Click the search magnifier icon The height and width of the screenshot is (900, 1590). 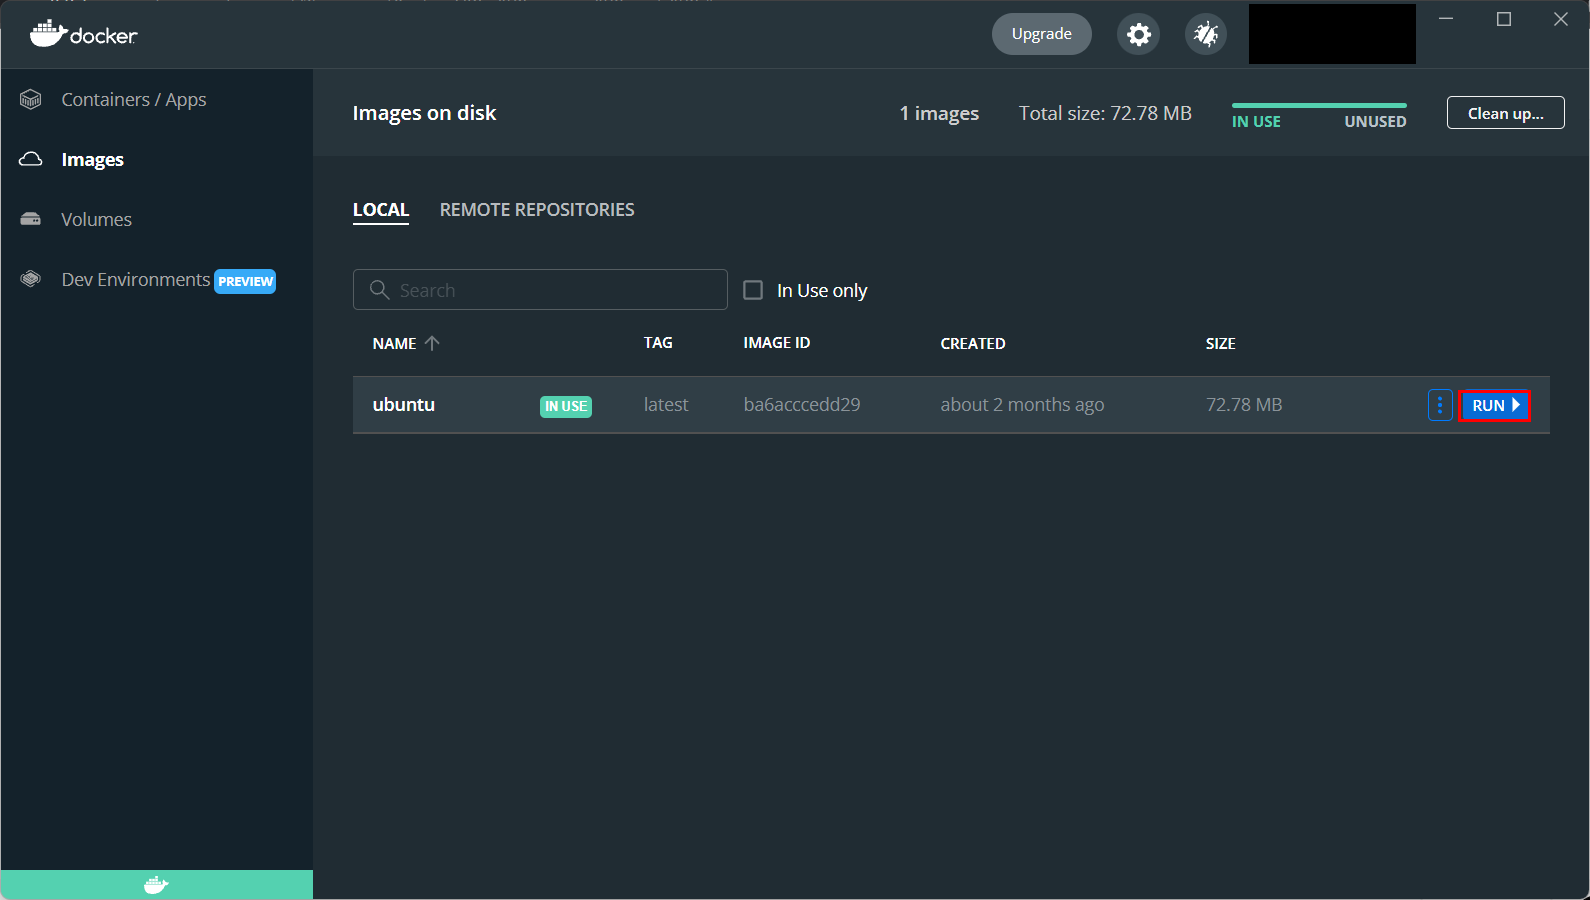click(x=379, y=289)
